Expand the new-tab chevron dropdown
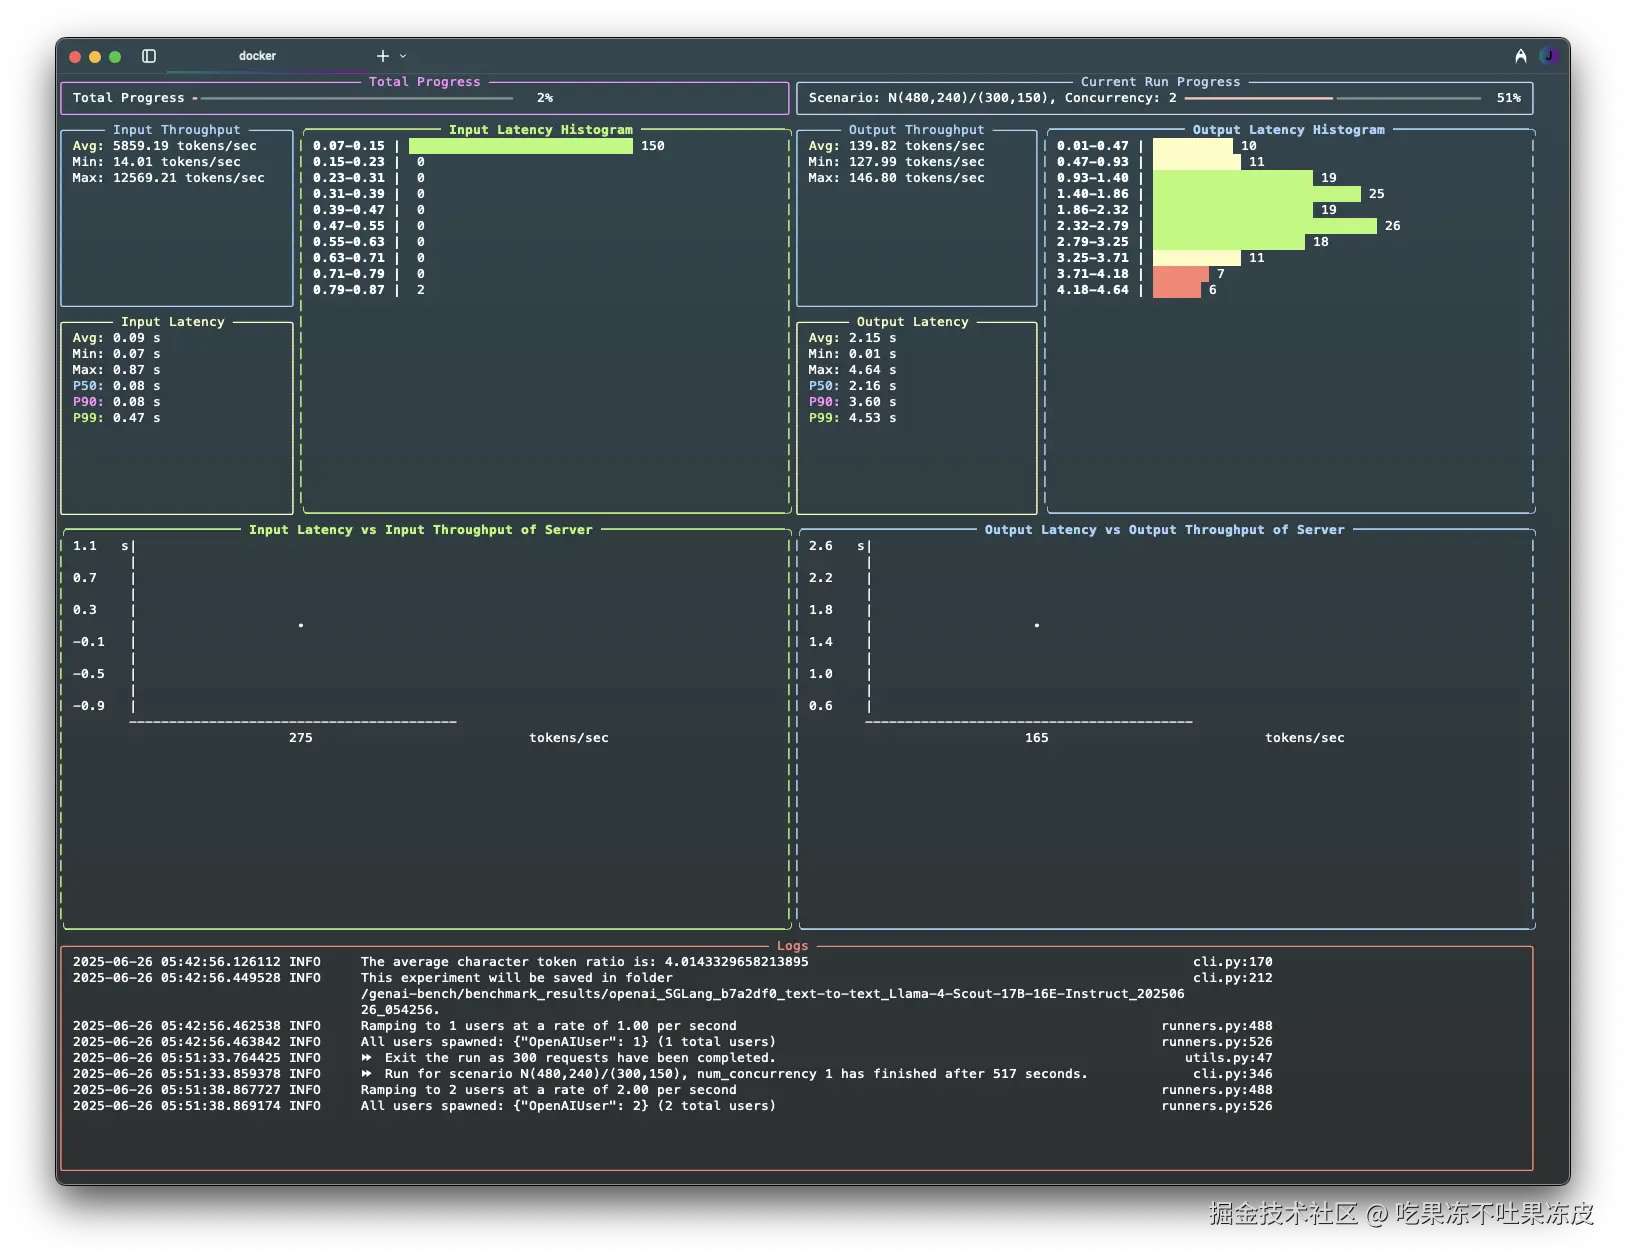This screenshot has width=1626, height=1259. pos(403,56)
